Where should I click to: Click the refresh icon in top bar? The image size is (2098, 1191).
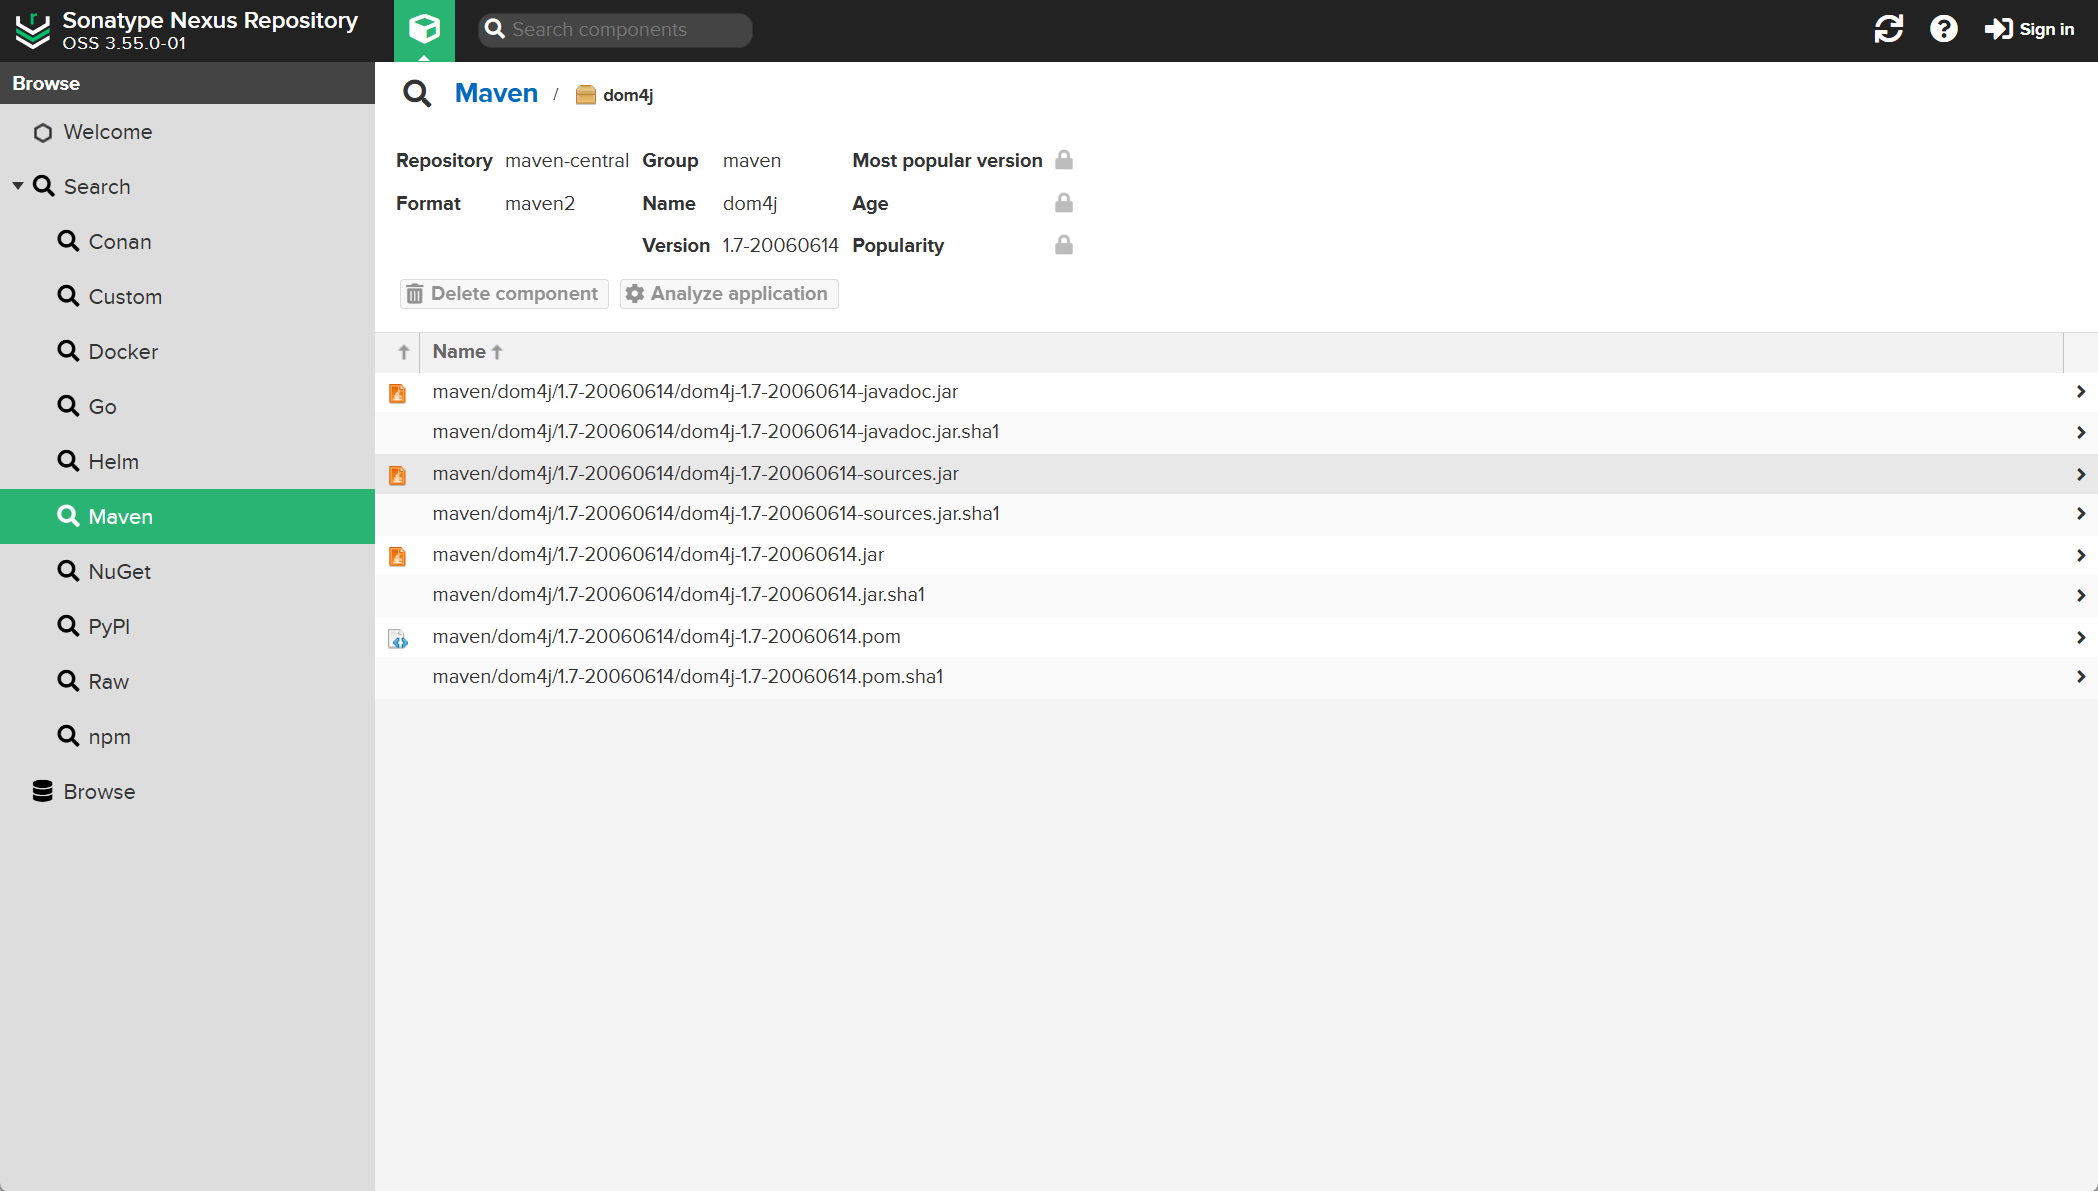click(1888, 29)
